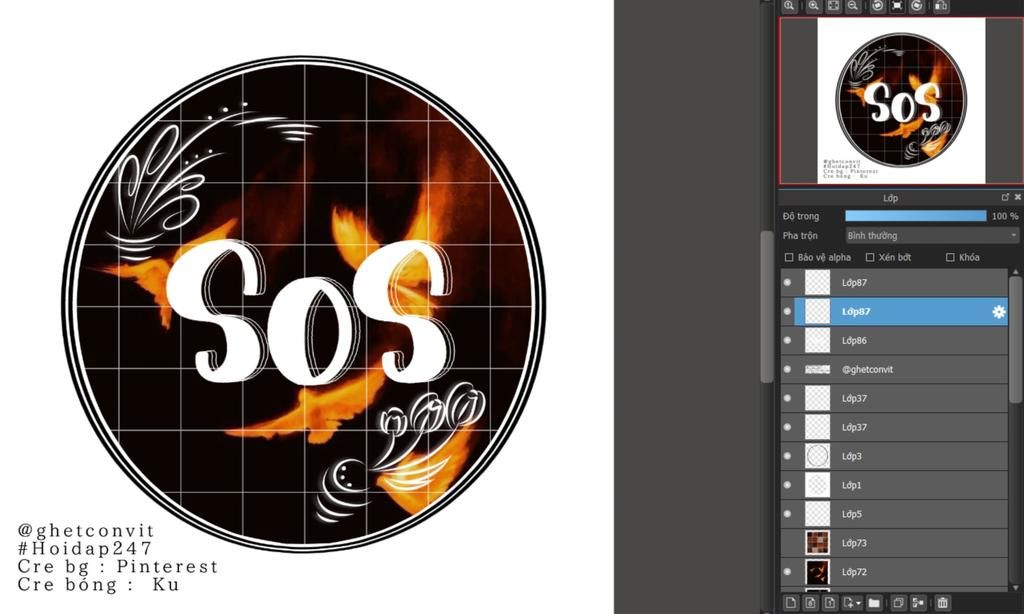Click the scroll-up arrow above layer list scrollbar
The image size is (1024, 614).
(1015, 271)
